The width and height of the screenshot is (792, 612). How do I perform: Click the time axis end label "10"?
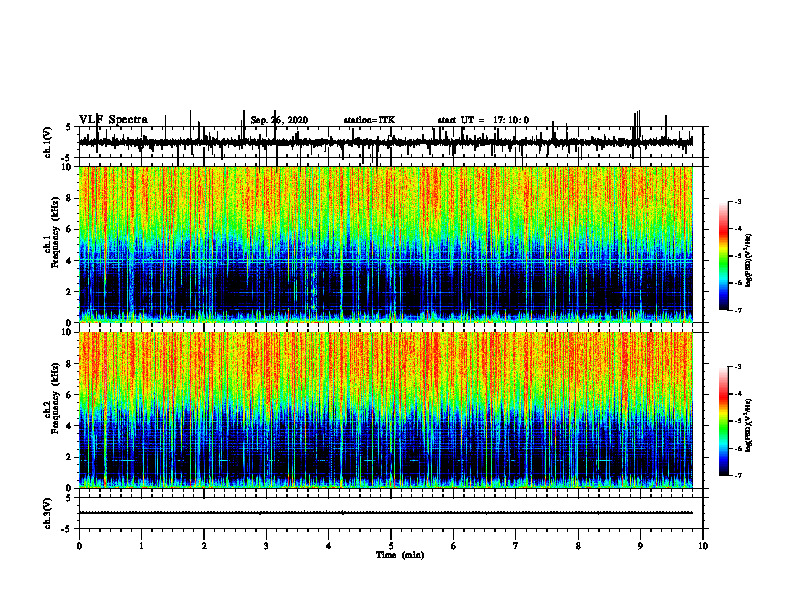[x=703, y=546]
